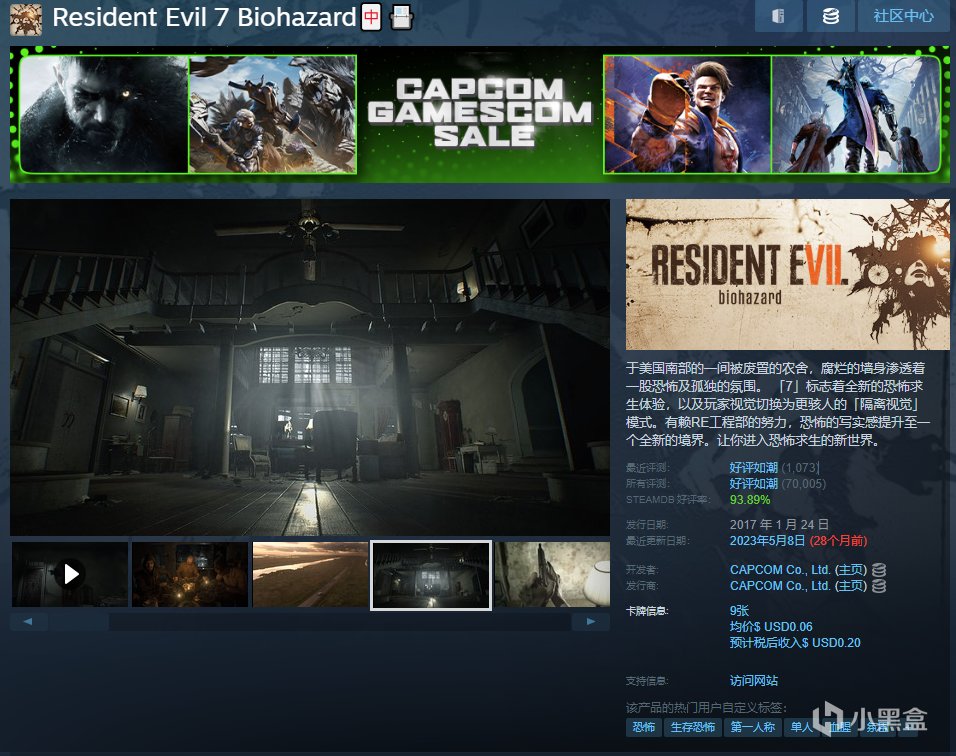The height and width of the screenshot is (756, 956).
Task: Open publisher (主页) homepage link
Action: (x=851, y=585)
